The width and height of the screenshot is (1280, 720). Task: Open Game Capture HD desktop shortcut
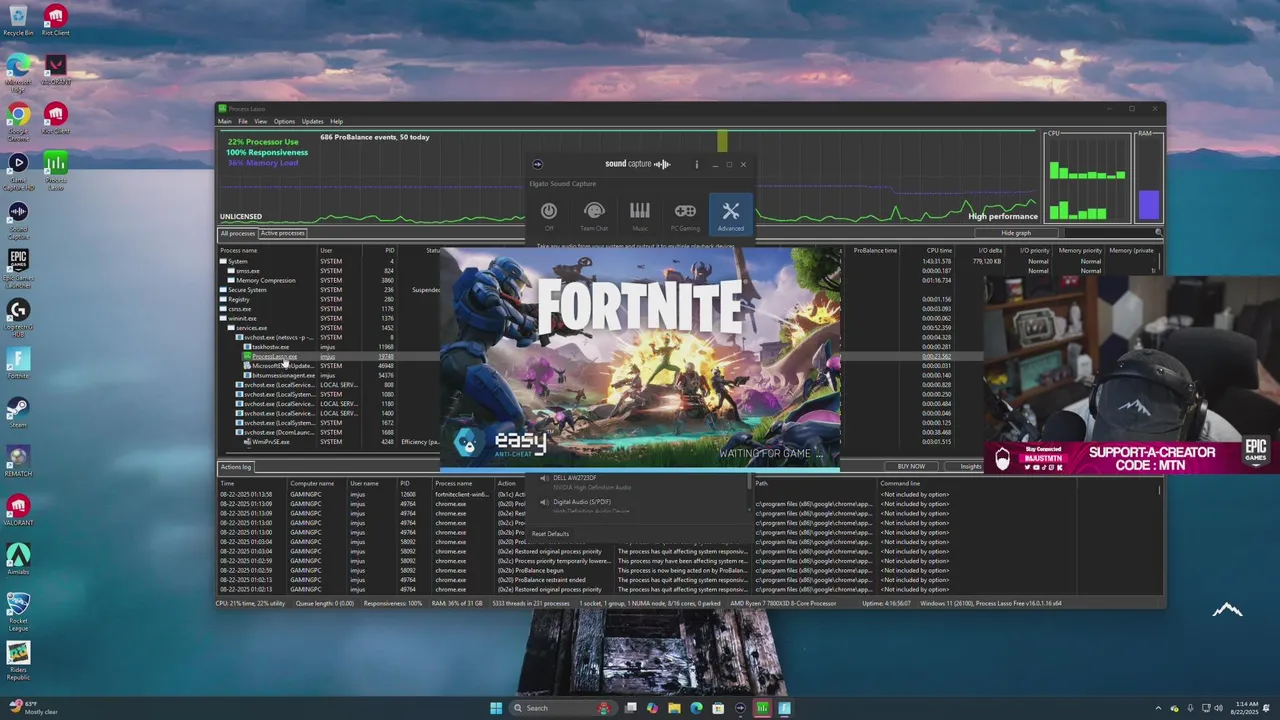pos(18,170)
